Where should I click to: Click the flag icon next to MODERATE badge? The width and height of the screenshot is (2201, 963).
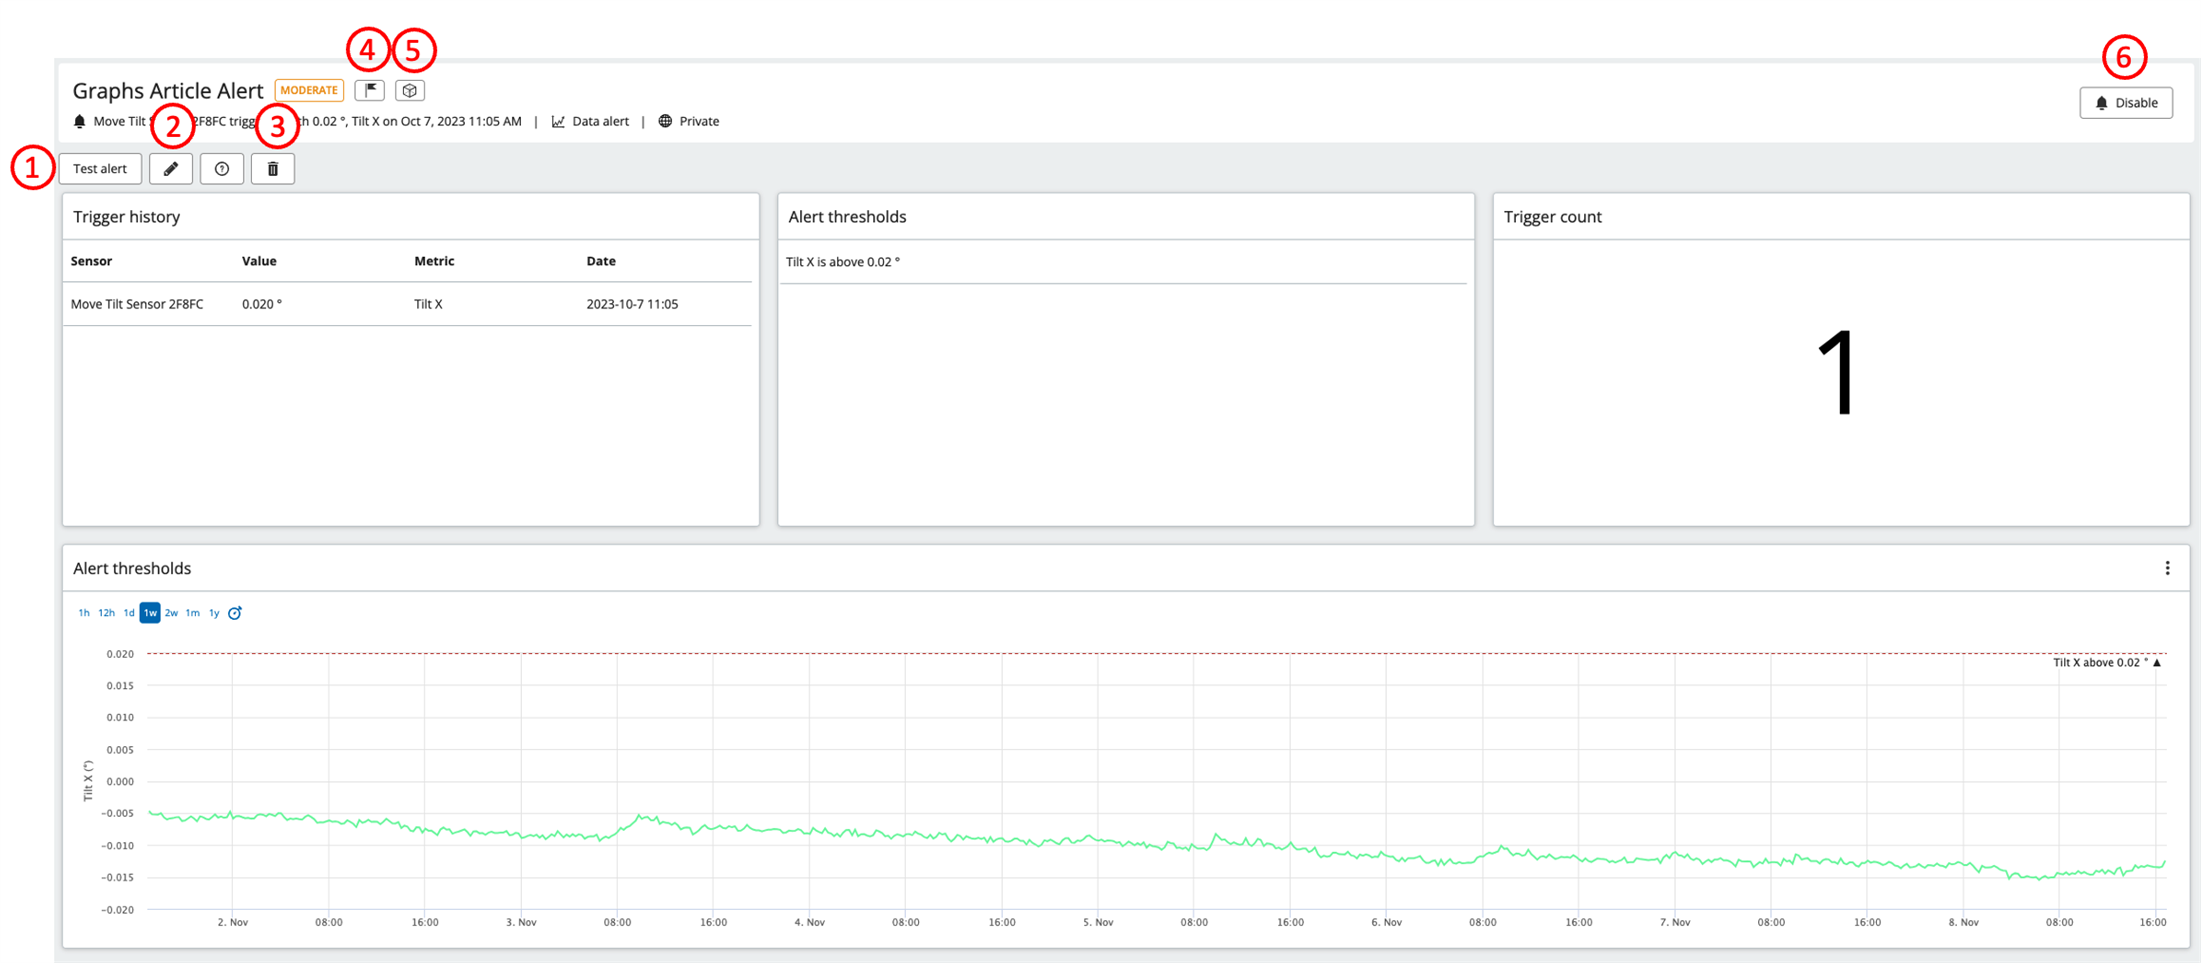[x=370, y=90]
